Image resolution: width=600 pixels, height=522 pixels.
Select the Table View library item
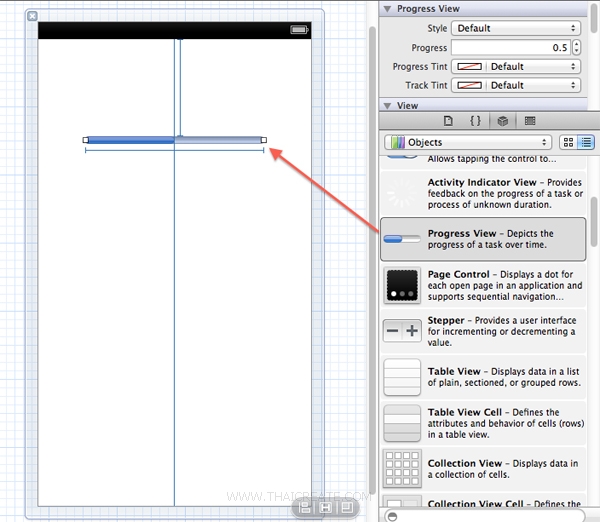coord(483,377)
